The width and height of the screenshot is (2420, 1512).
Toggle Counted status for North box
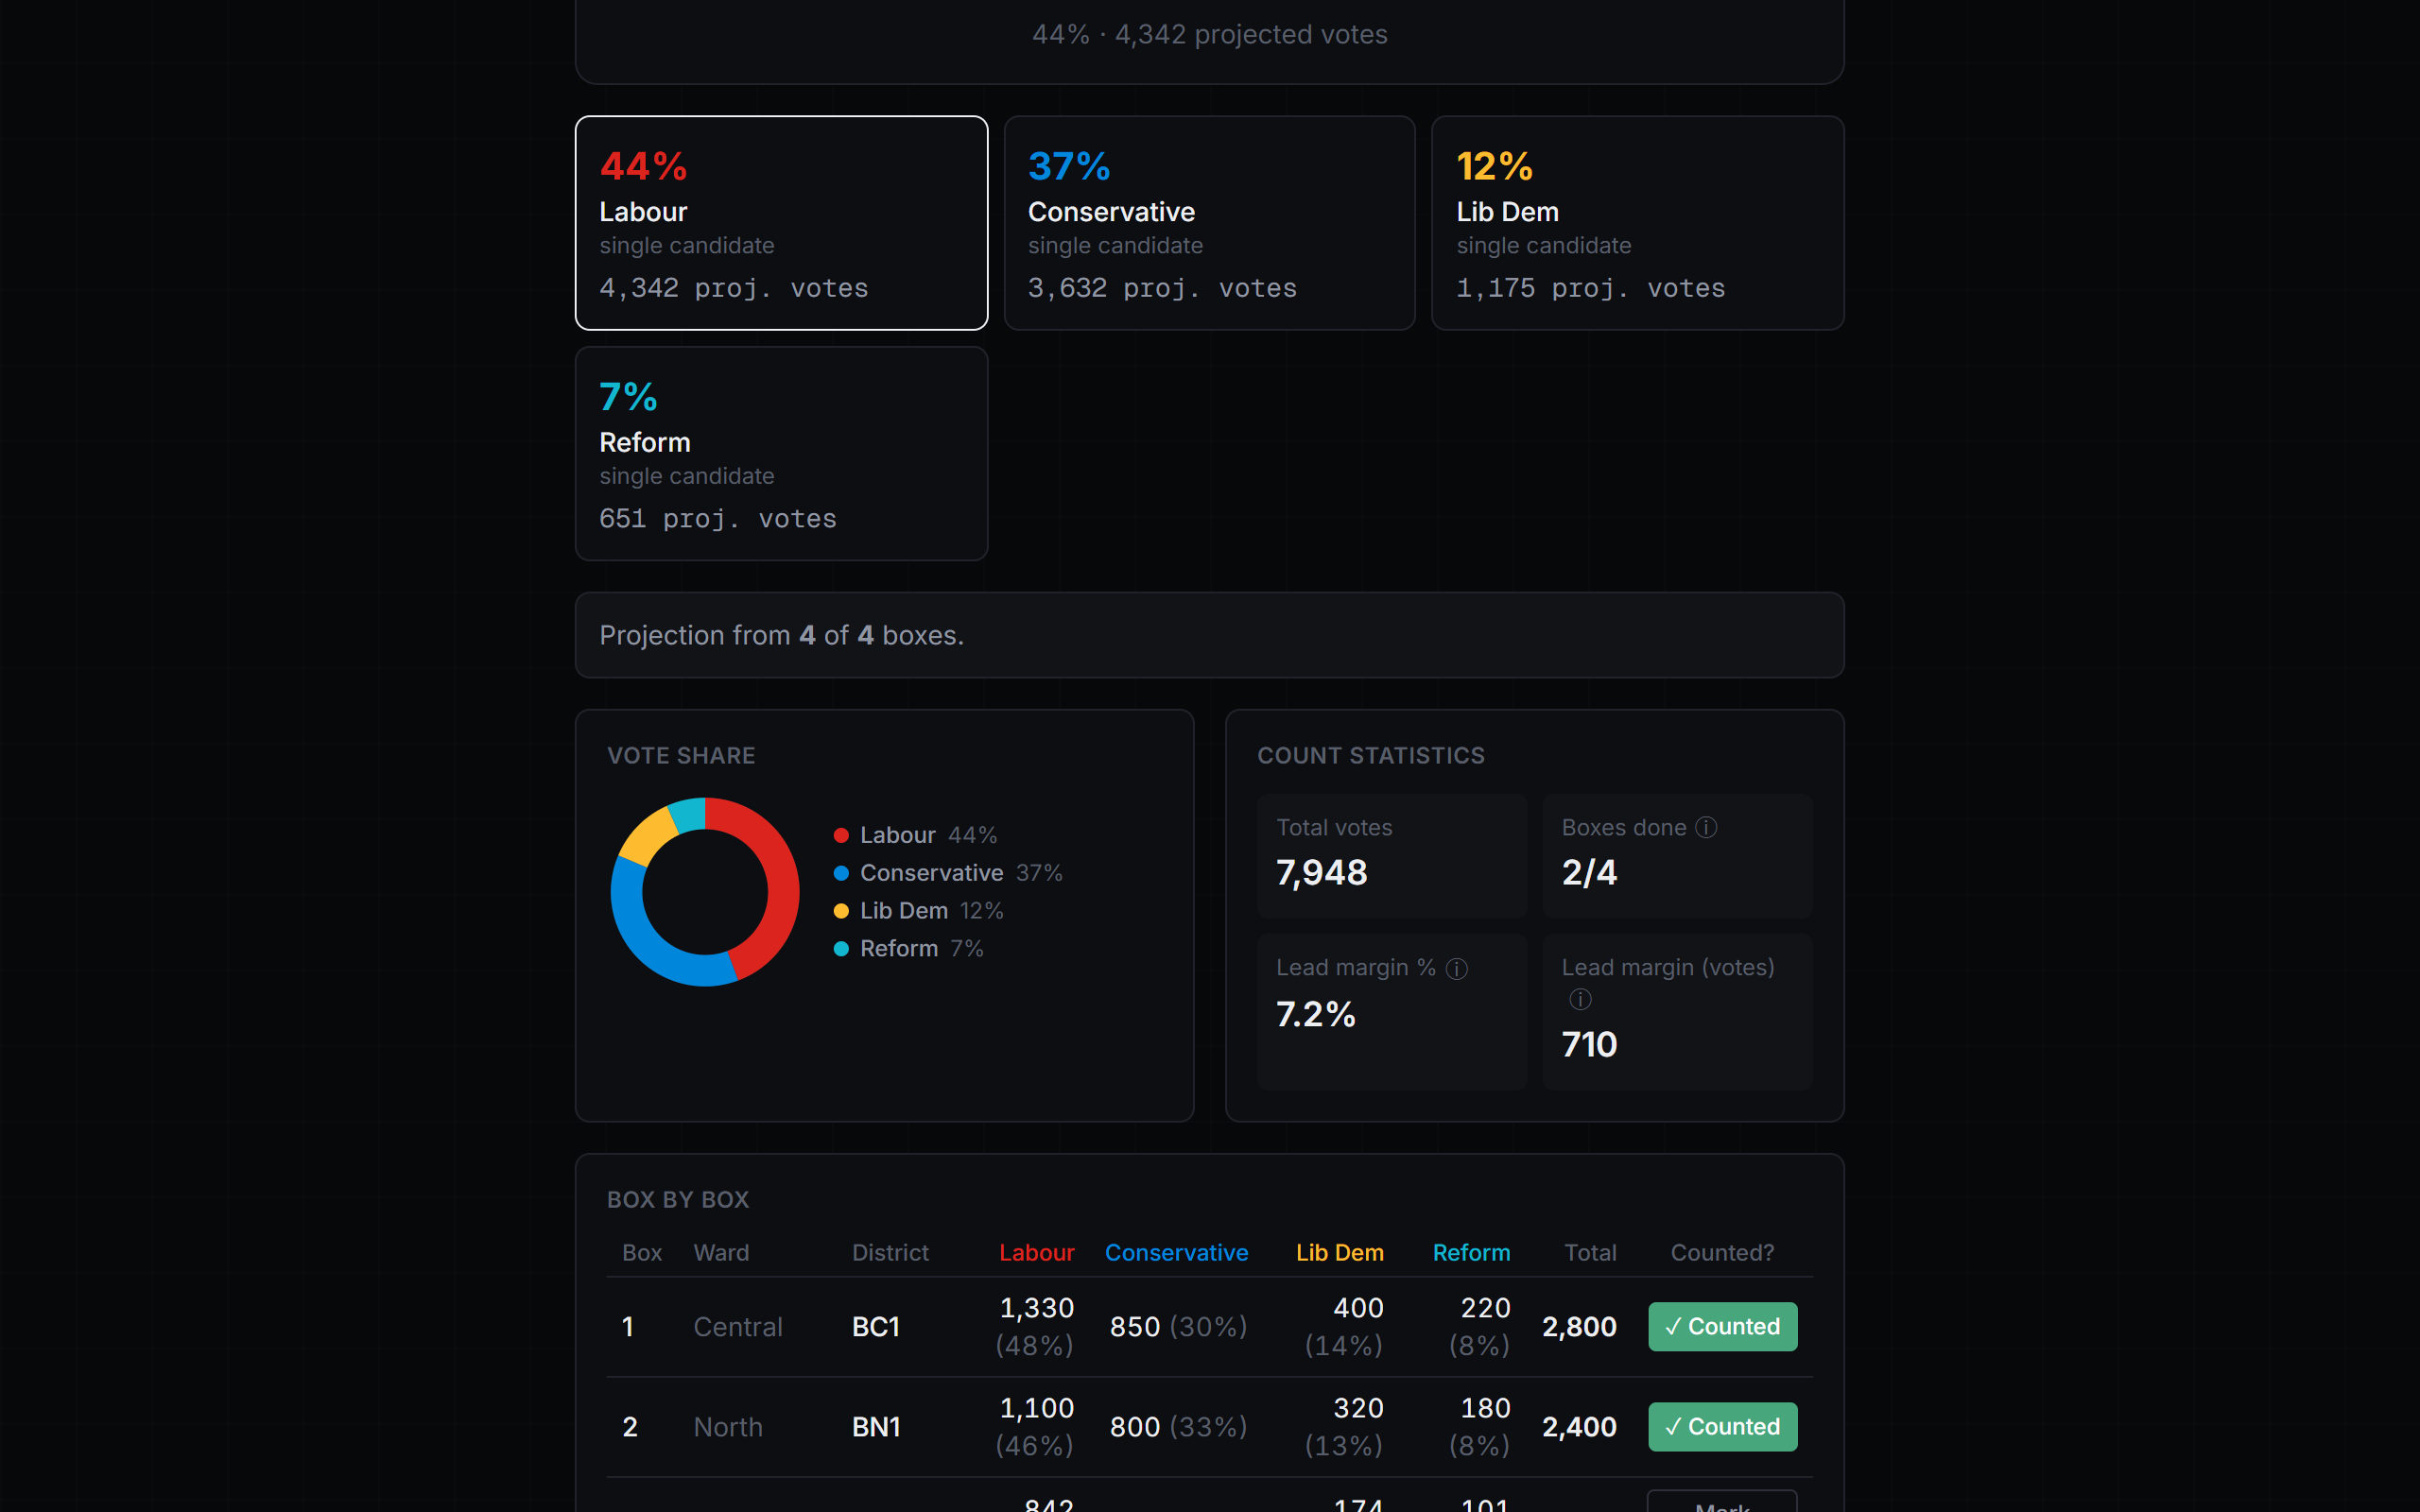point(1722,1426)
